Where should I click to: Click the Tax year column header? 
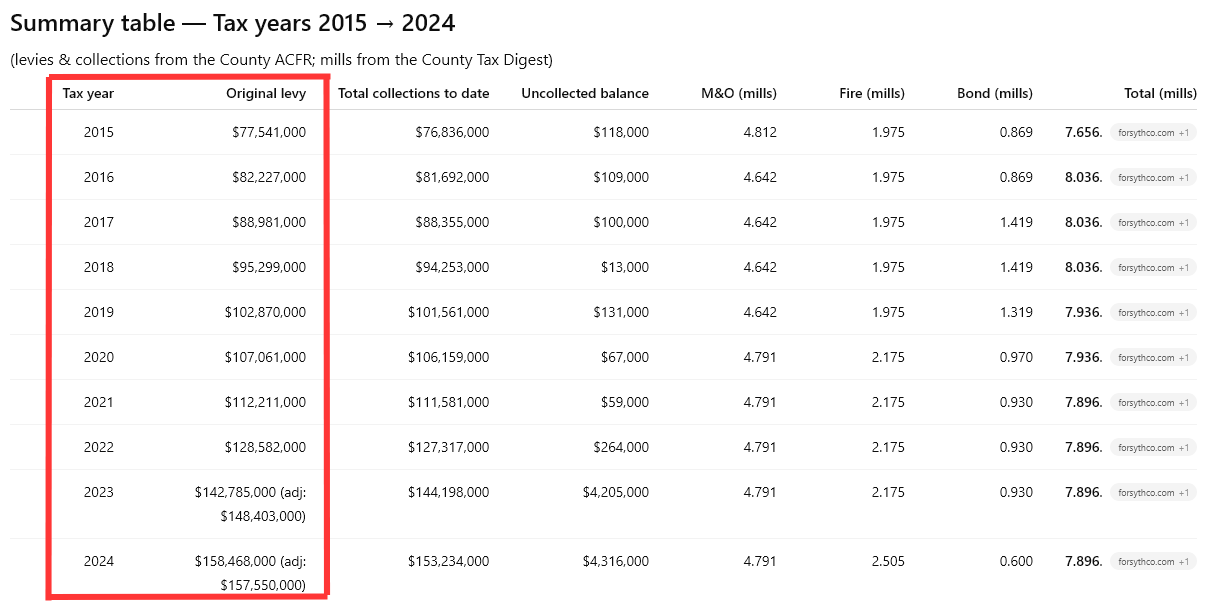click(88, 93)
